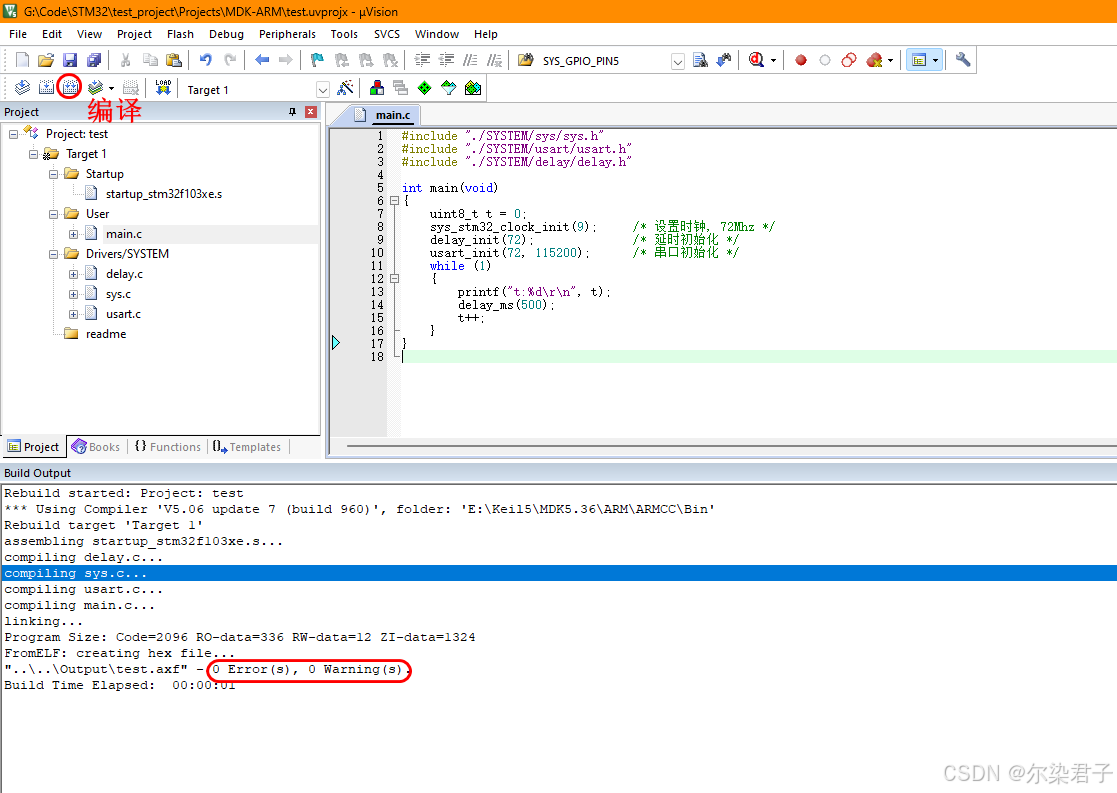Switch to the Functions tab
The width and height of the screenshot is (1117, 793).
click(x=168, y=447)
